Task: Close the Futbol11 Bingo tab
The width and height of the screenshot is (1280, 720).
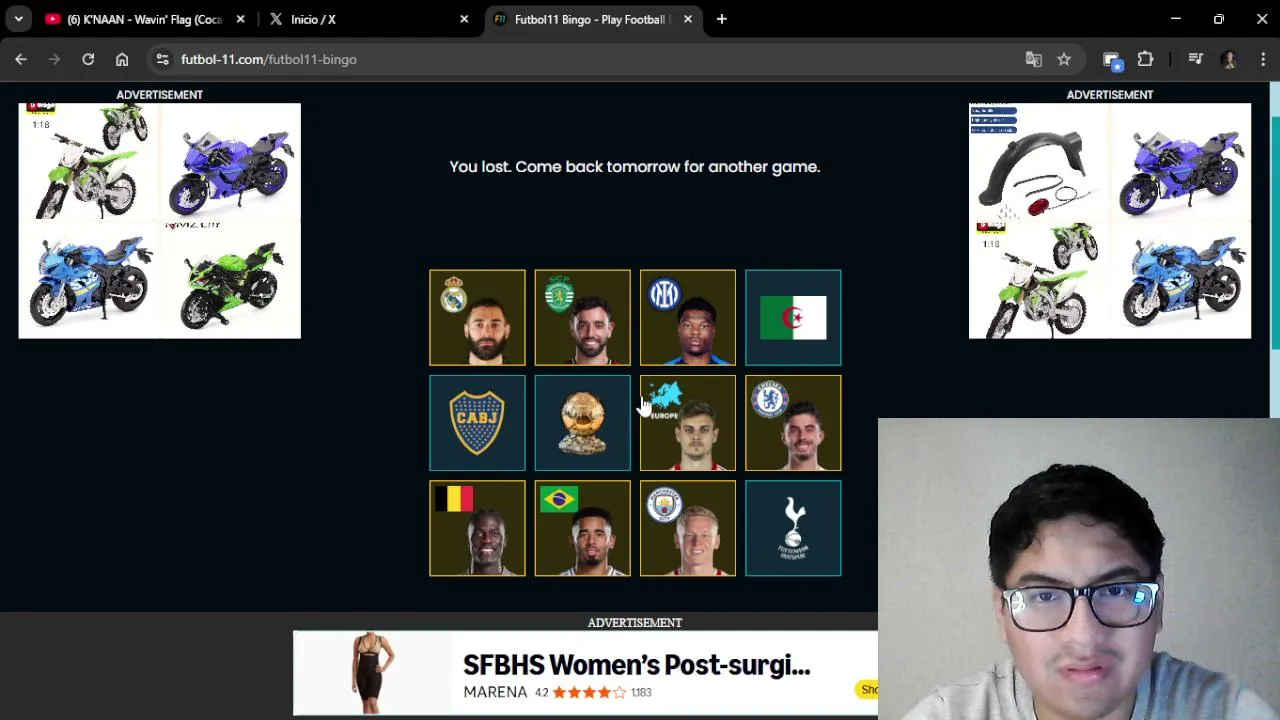Action: (x=688, y=19)
